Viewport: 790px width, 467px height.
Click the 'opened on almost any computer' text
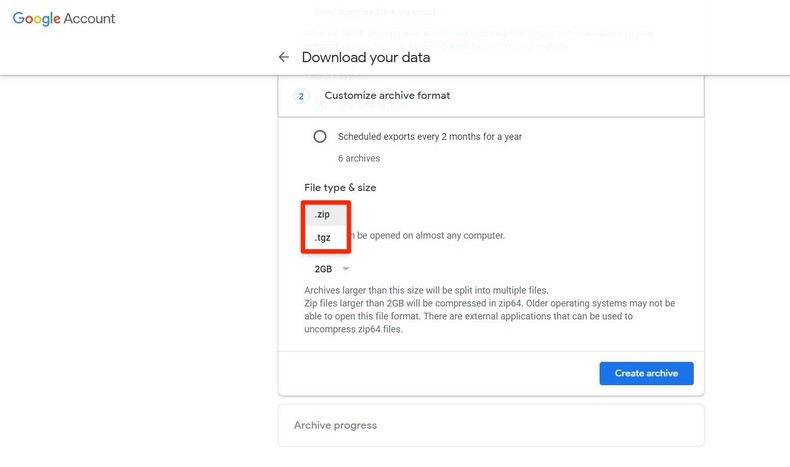[x=428, y=235]
